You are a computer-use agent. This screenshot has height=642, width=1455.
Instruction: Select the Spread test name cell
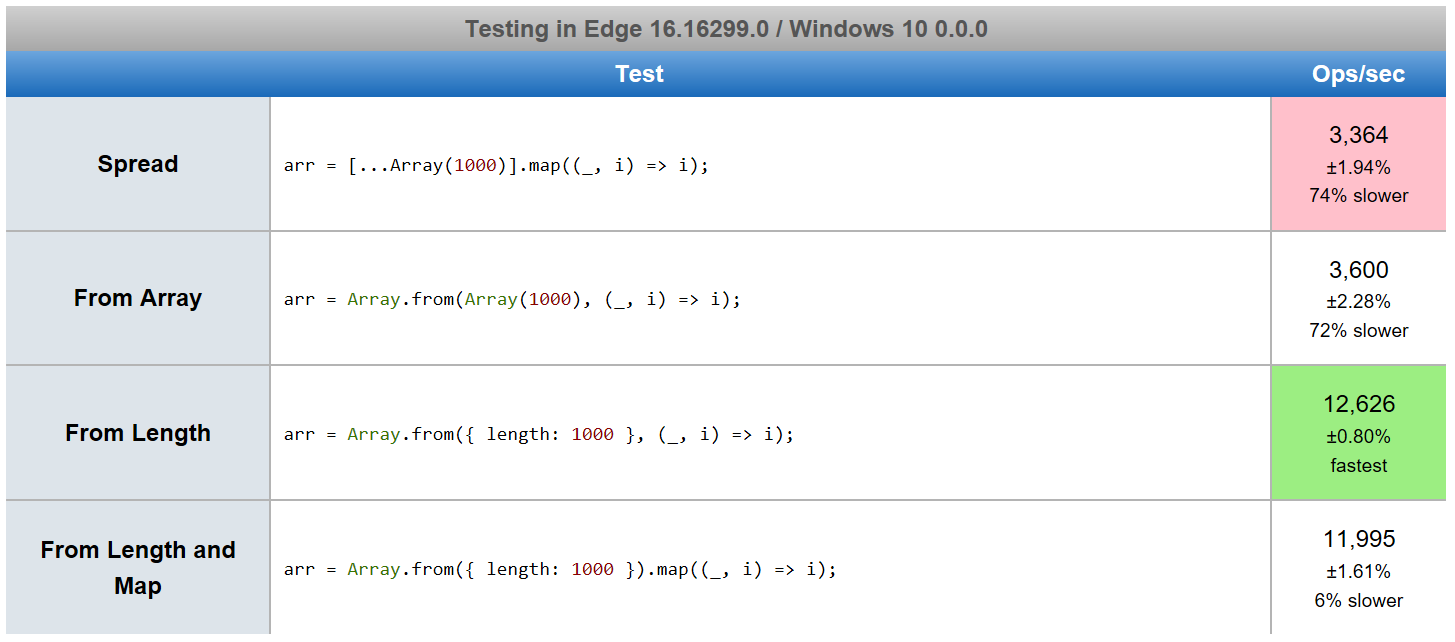(x=138, y=164)
